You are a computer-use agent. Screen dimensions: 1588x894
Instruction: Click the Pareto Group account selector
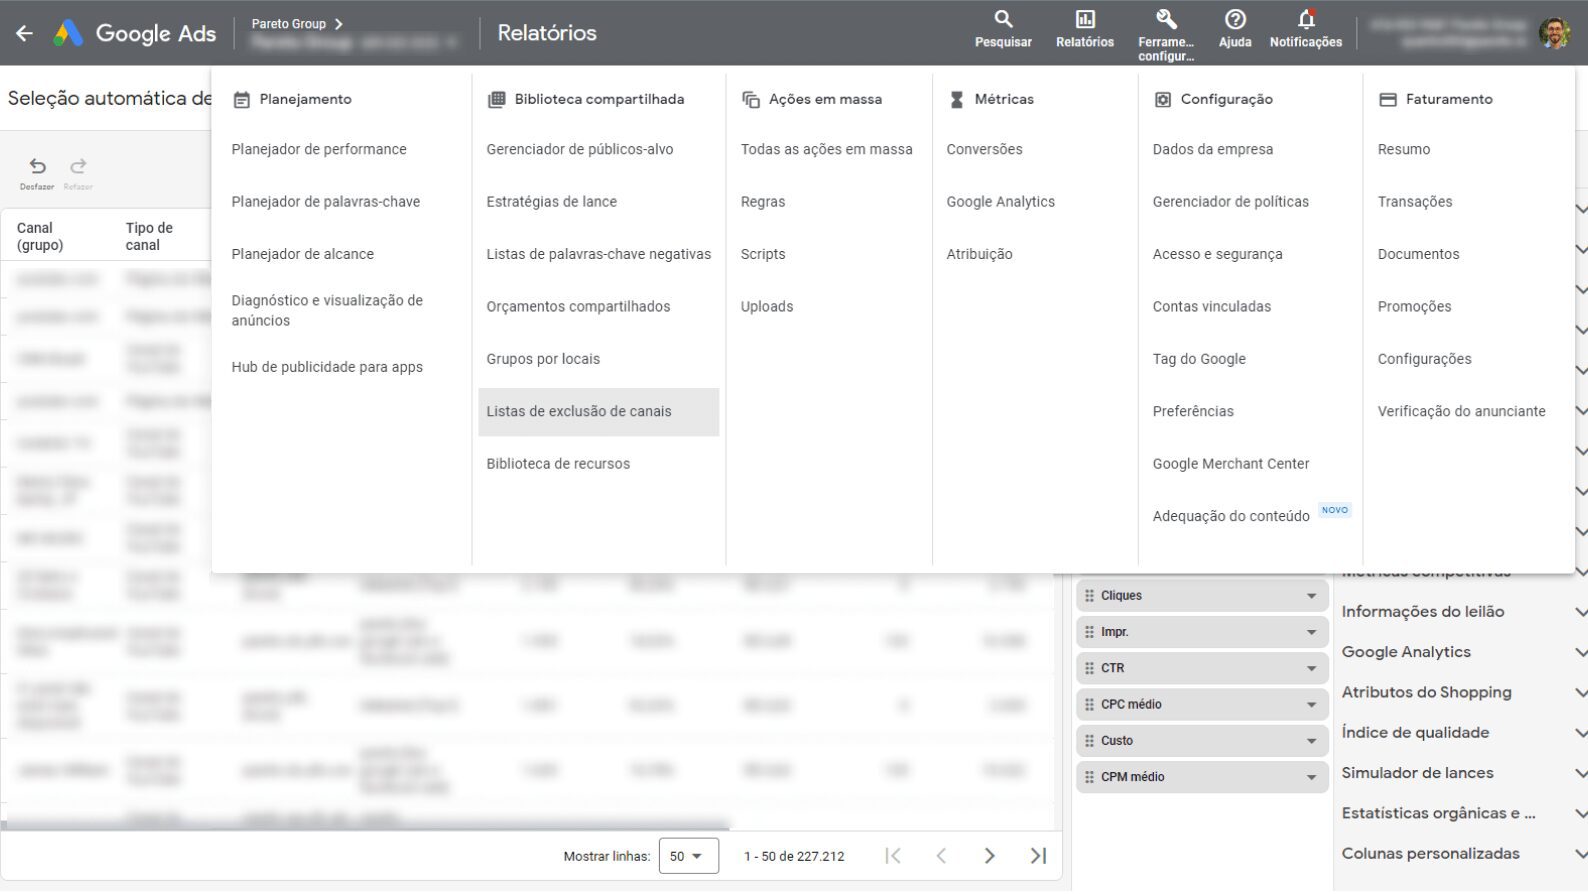point(297,24)
